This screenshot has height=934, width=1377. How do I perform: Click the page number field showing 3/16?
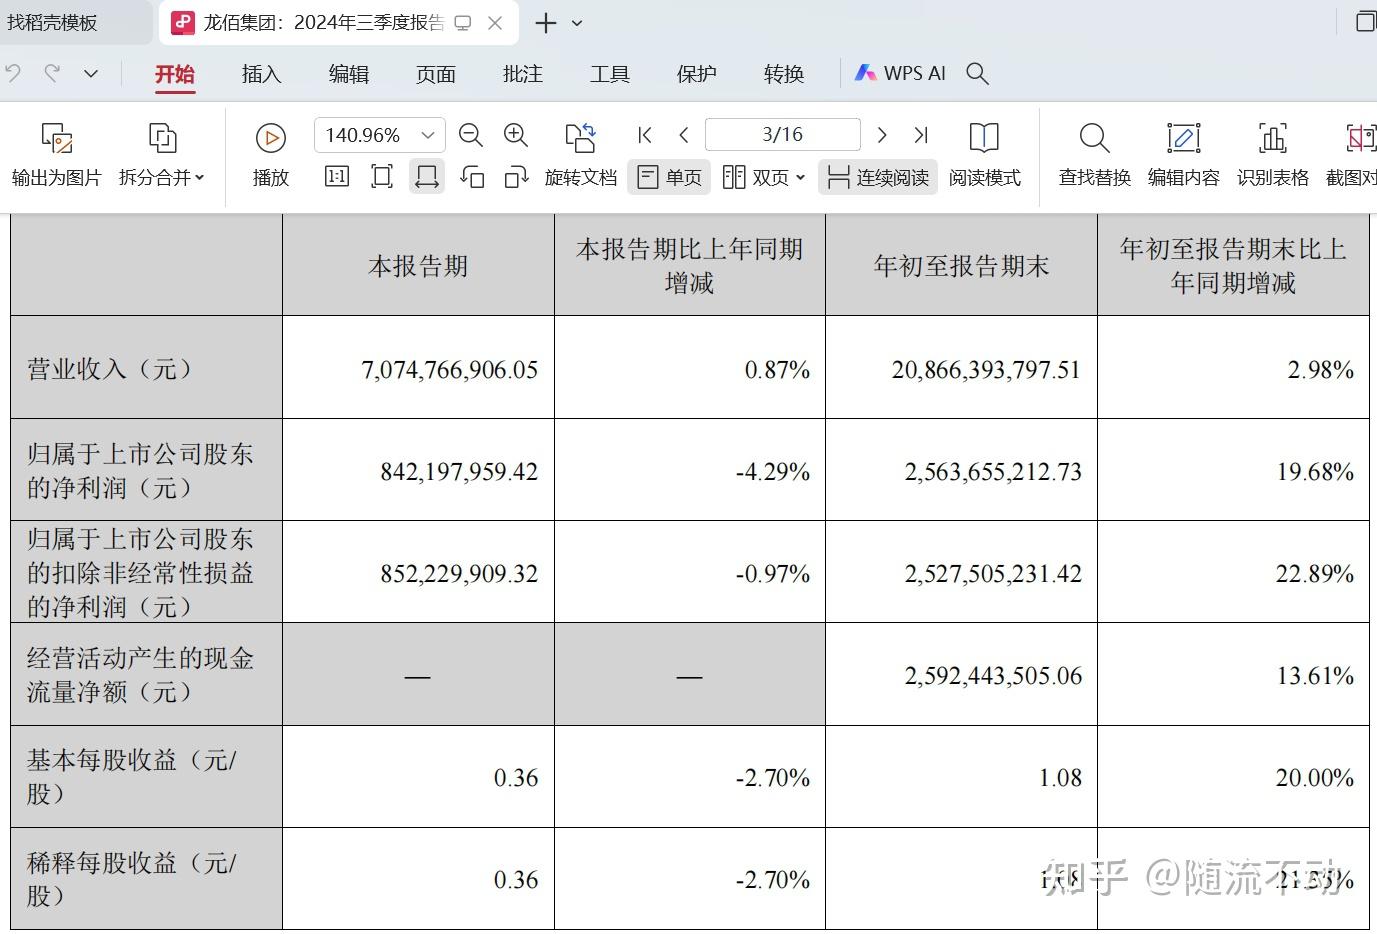point(782,134)
